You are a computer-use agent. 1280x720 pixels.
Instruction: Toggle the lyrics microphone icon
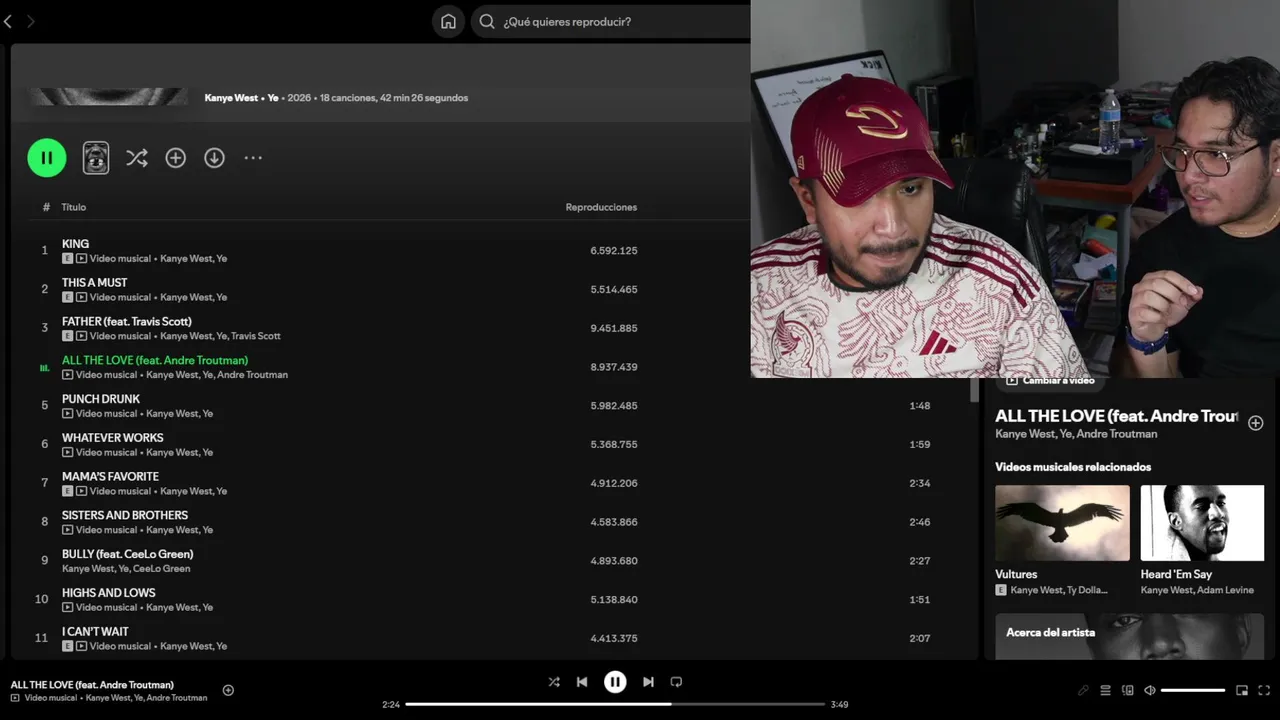click(1083, 690)
